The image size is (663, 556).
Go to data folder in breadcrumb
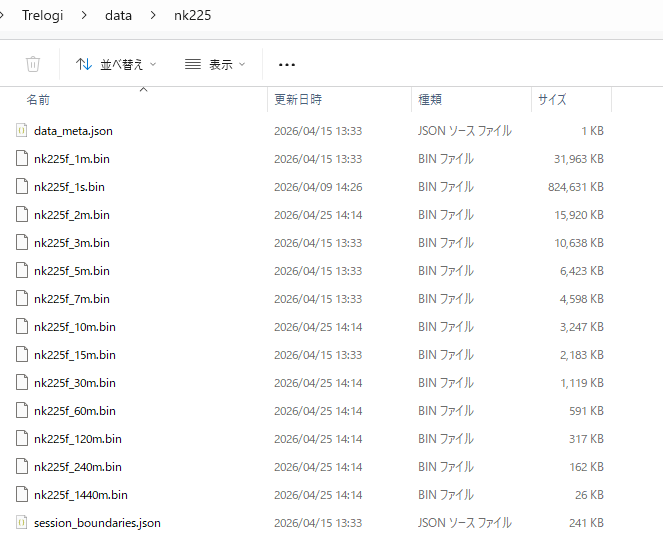118,16
